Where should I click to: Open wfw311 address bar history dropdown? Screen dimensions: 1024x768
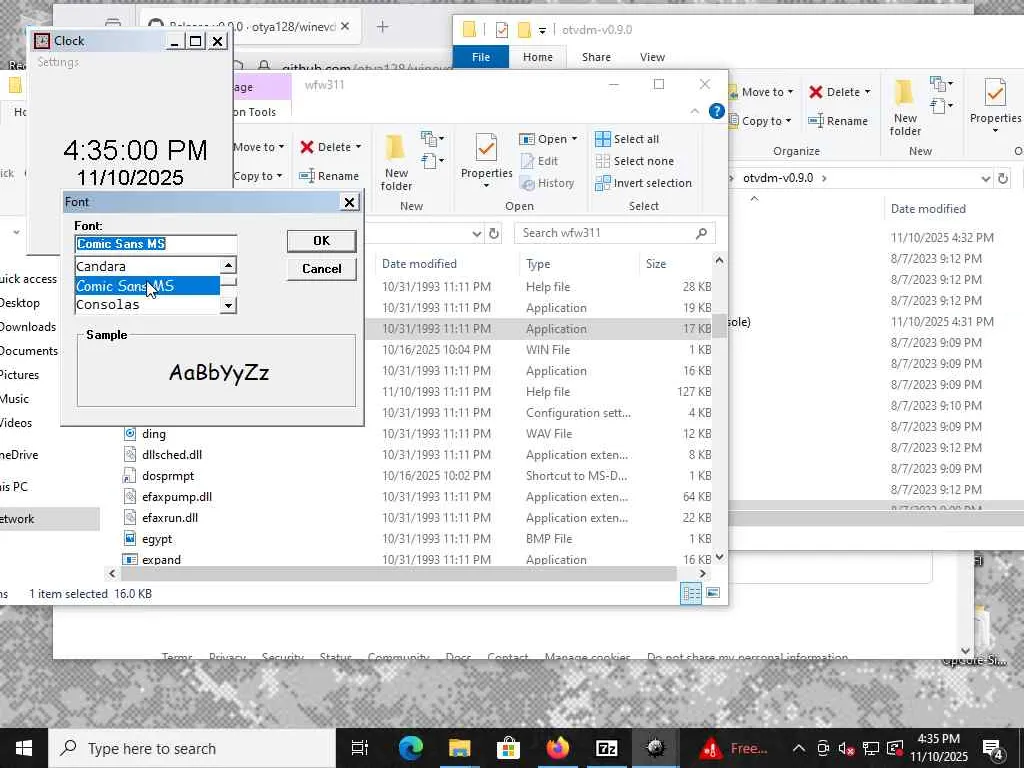477,233
